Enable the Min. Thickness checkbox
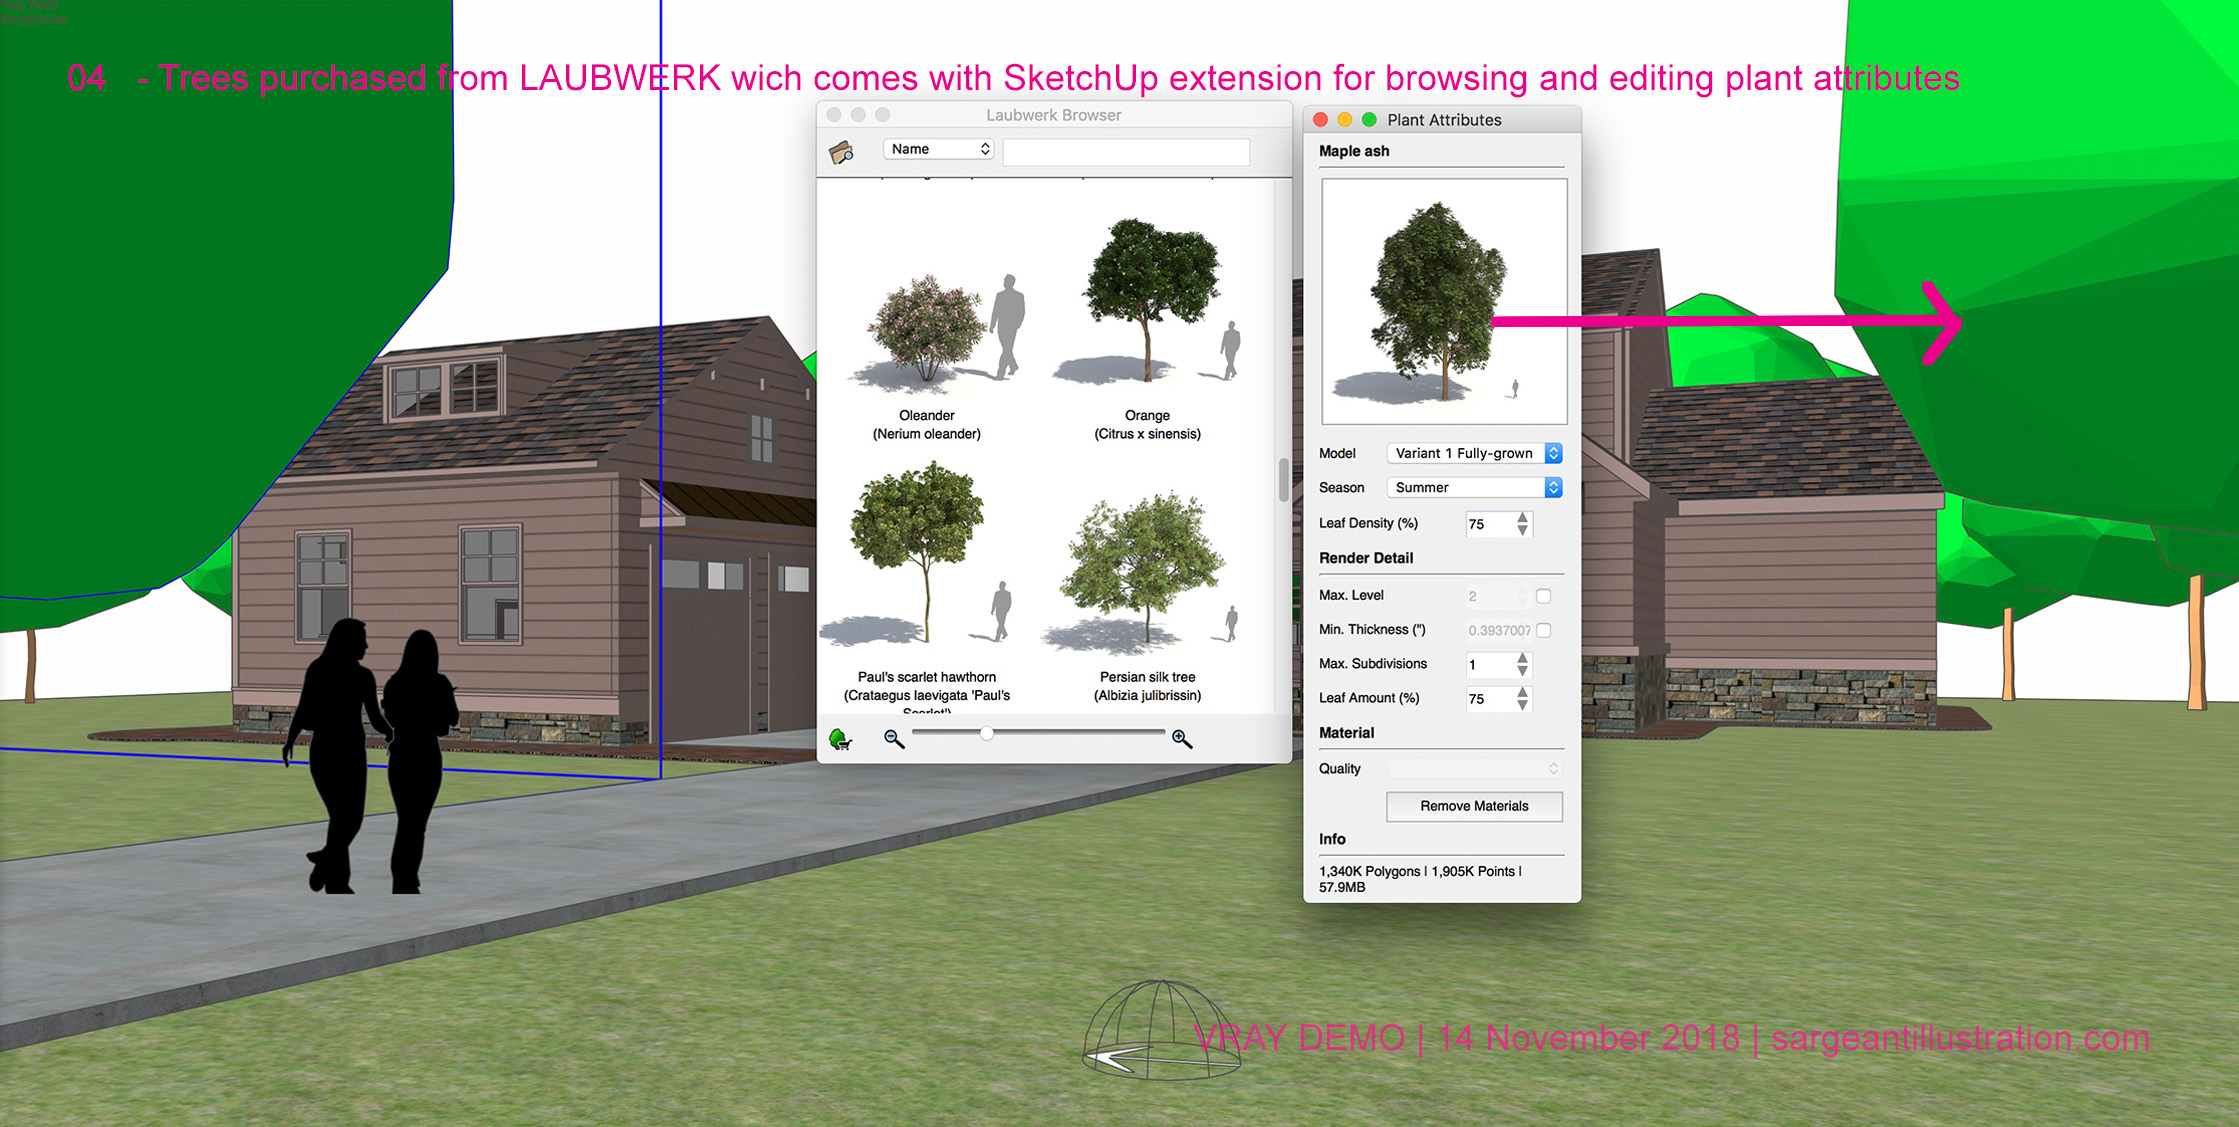Viewport: 2239px width, 1127px height. pos(1544,630)
